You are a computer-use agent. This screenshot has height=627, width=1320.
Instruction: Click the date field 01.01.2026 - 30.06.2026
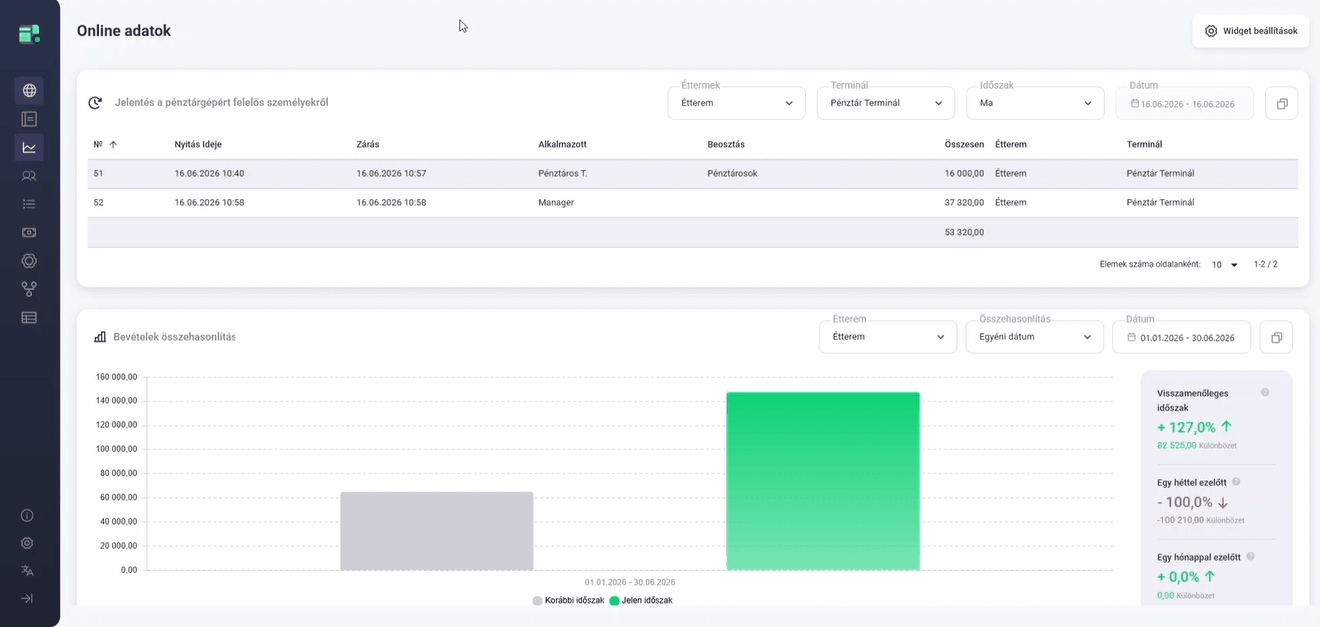click(x=1182, y=337)
